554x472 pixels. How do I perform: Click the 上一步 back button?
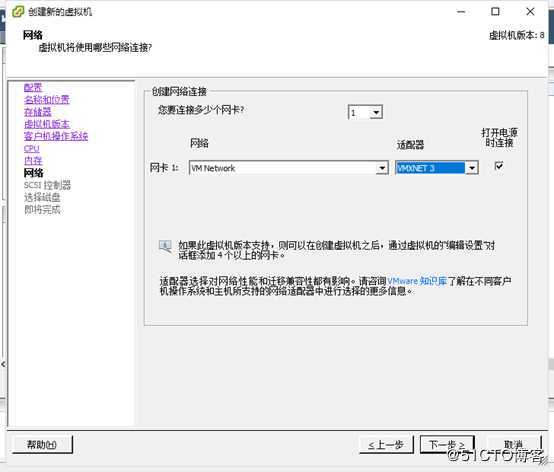tap(386, 444)
